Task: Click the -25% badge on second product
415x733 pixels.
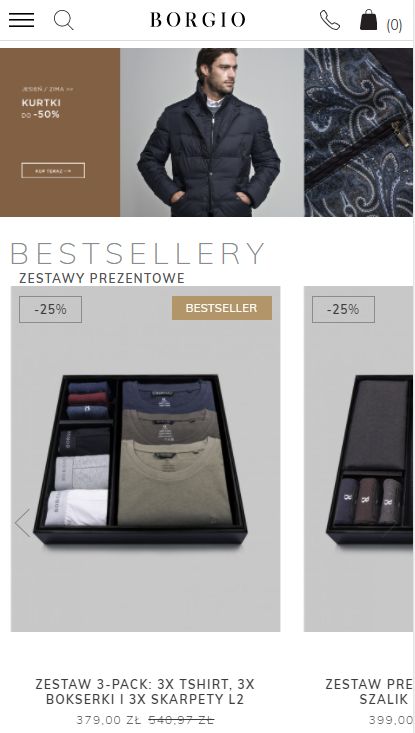Action: [343, 309]
